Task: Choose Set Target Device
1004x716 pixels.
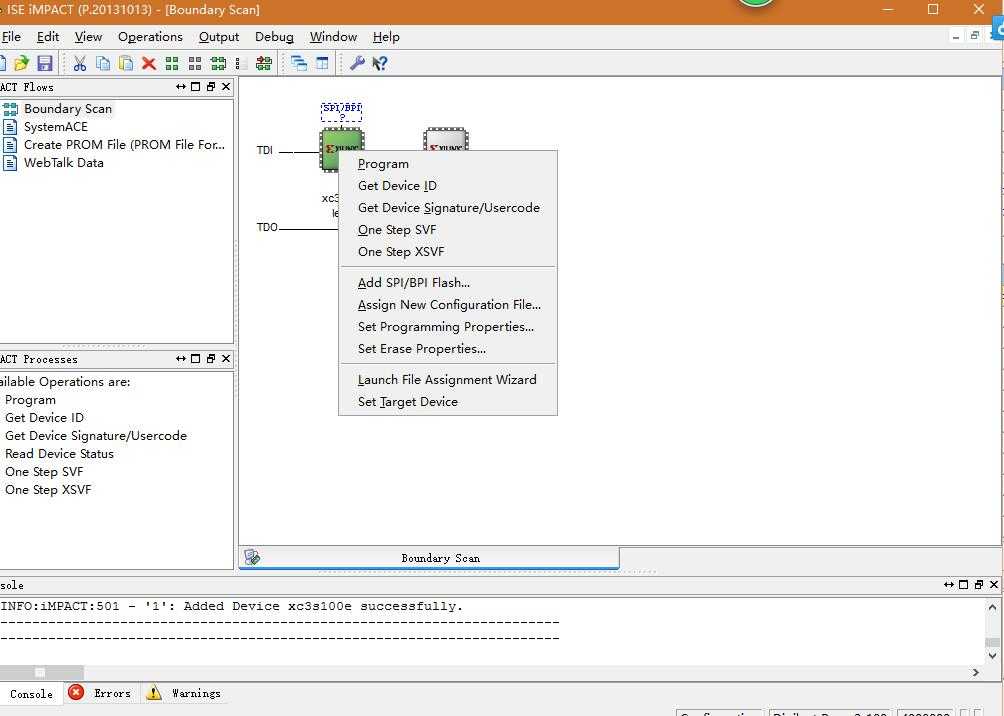Action: (x=448, y=402)
